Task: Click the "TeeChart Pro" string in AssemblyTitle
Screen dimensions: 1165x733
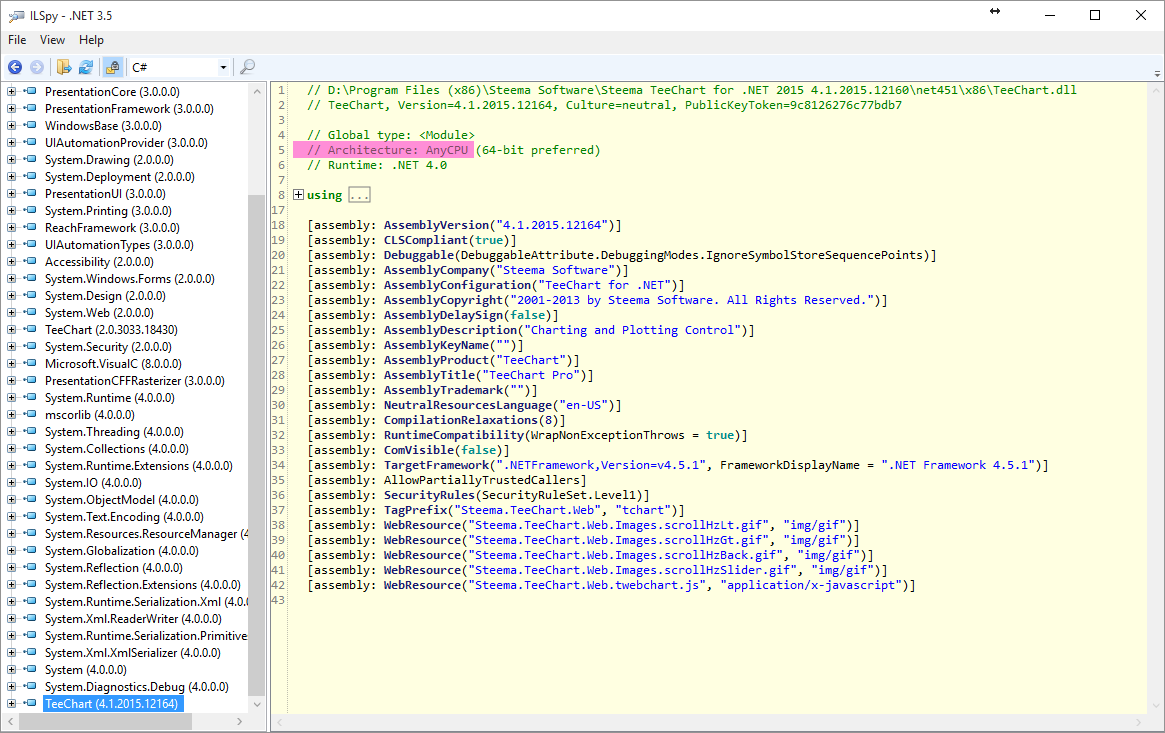Action: 530,375
